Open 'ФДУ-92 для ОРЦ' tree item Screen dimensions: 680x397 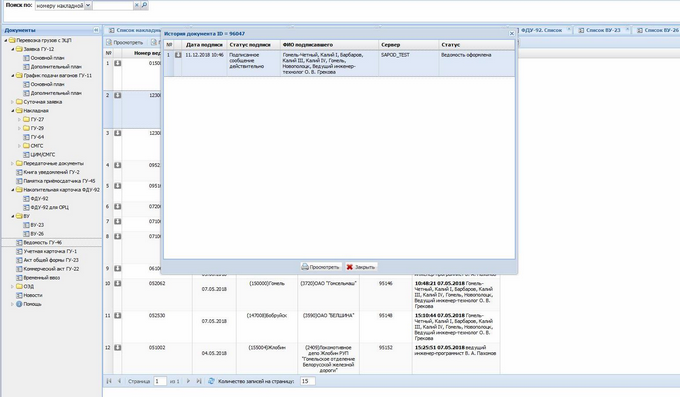click(x=49, y=207)
